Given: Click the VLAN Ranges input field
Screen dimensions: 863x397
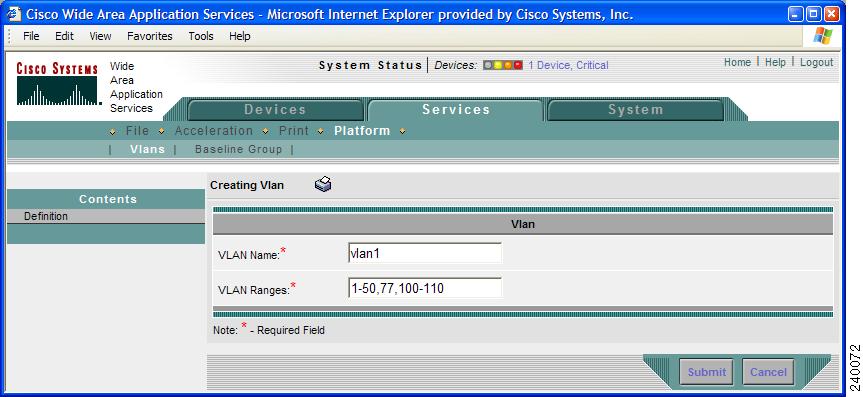Looking at the screenshot, I should pos(424,288).
